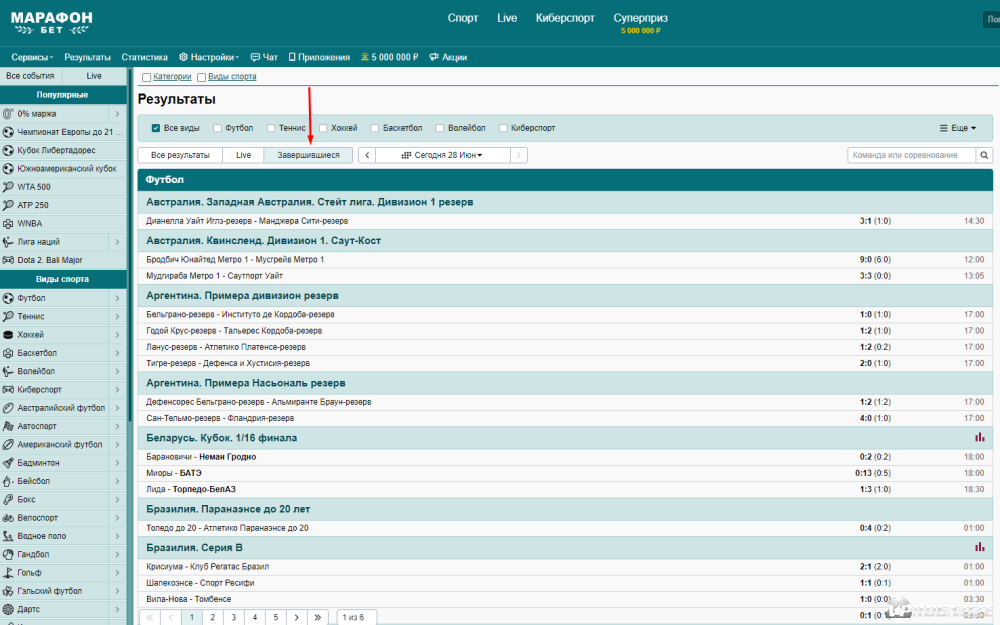The image size is (1000, 625).
Task: Open the date picker Сегодня 28 Июн
Action: [x=442, y=155]
